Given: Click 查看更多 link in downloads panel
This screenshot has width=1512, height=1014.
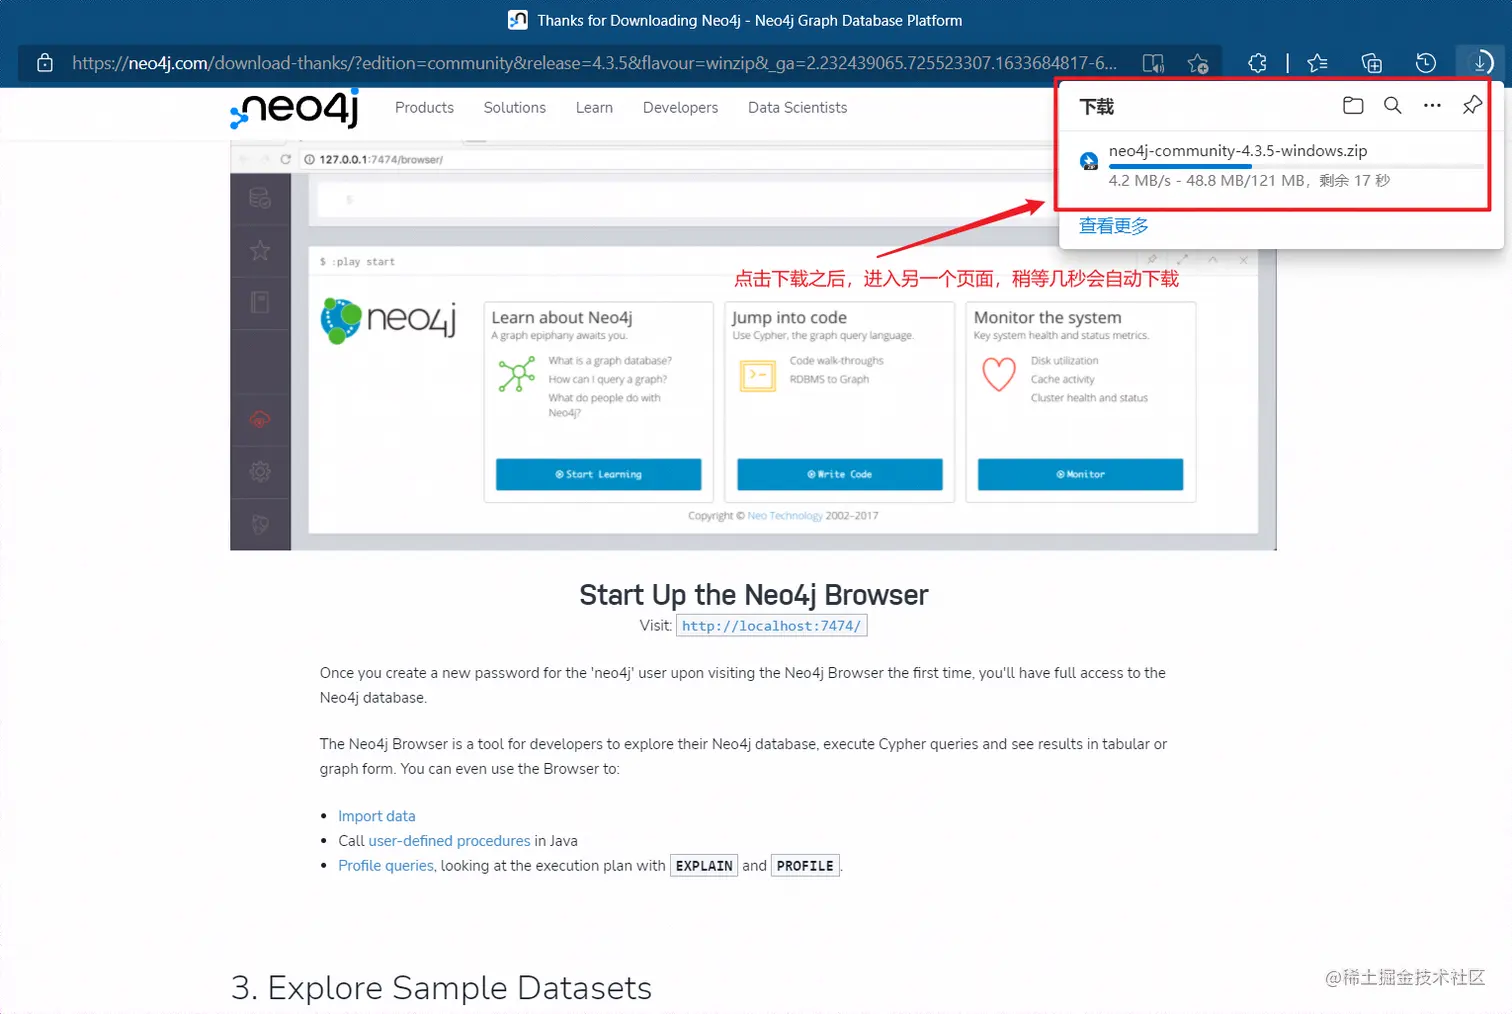Looking at the screenshot, I should click(1114, 226).
